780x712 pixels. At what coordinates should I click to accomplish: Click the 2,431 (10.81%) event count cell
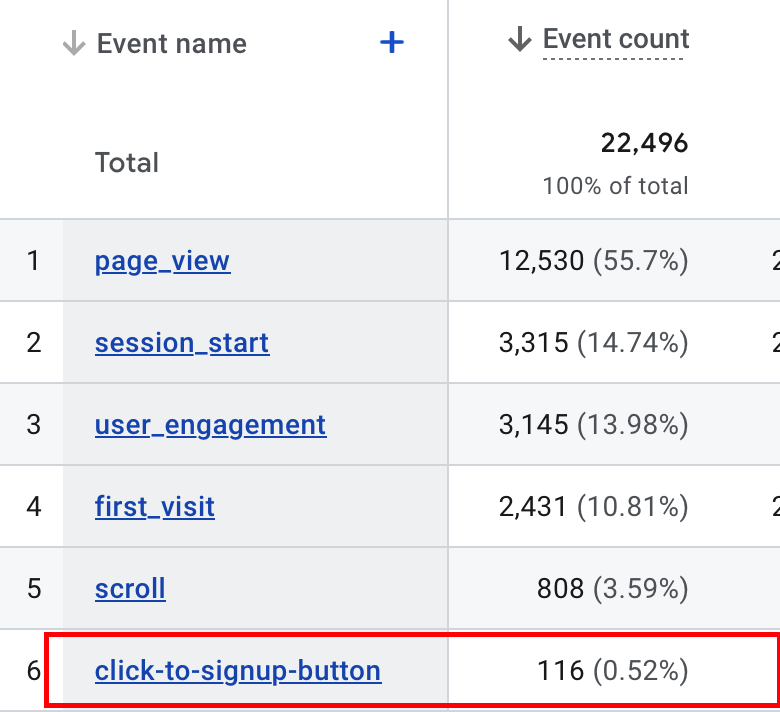click(593, 506)
